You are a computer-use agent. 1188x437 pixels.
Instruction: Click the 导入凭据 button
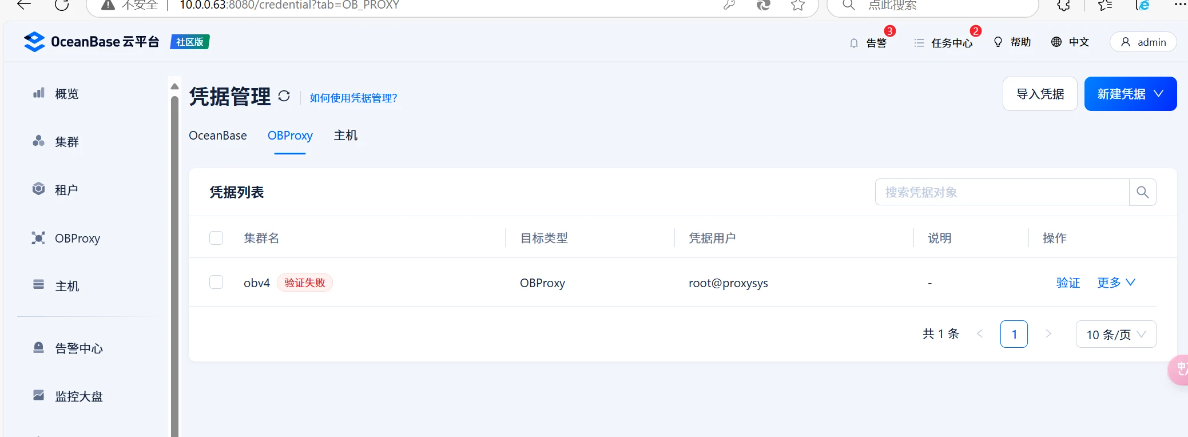pos(1040,94)
